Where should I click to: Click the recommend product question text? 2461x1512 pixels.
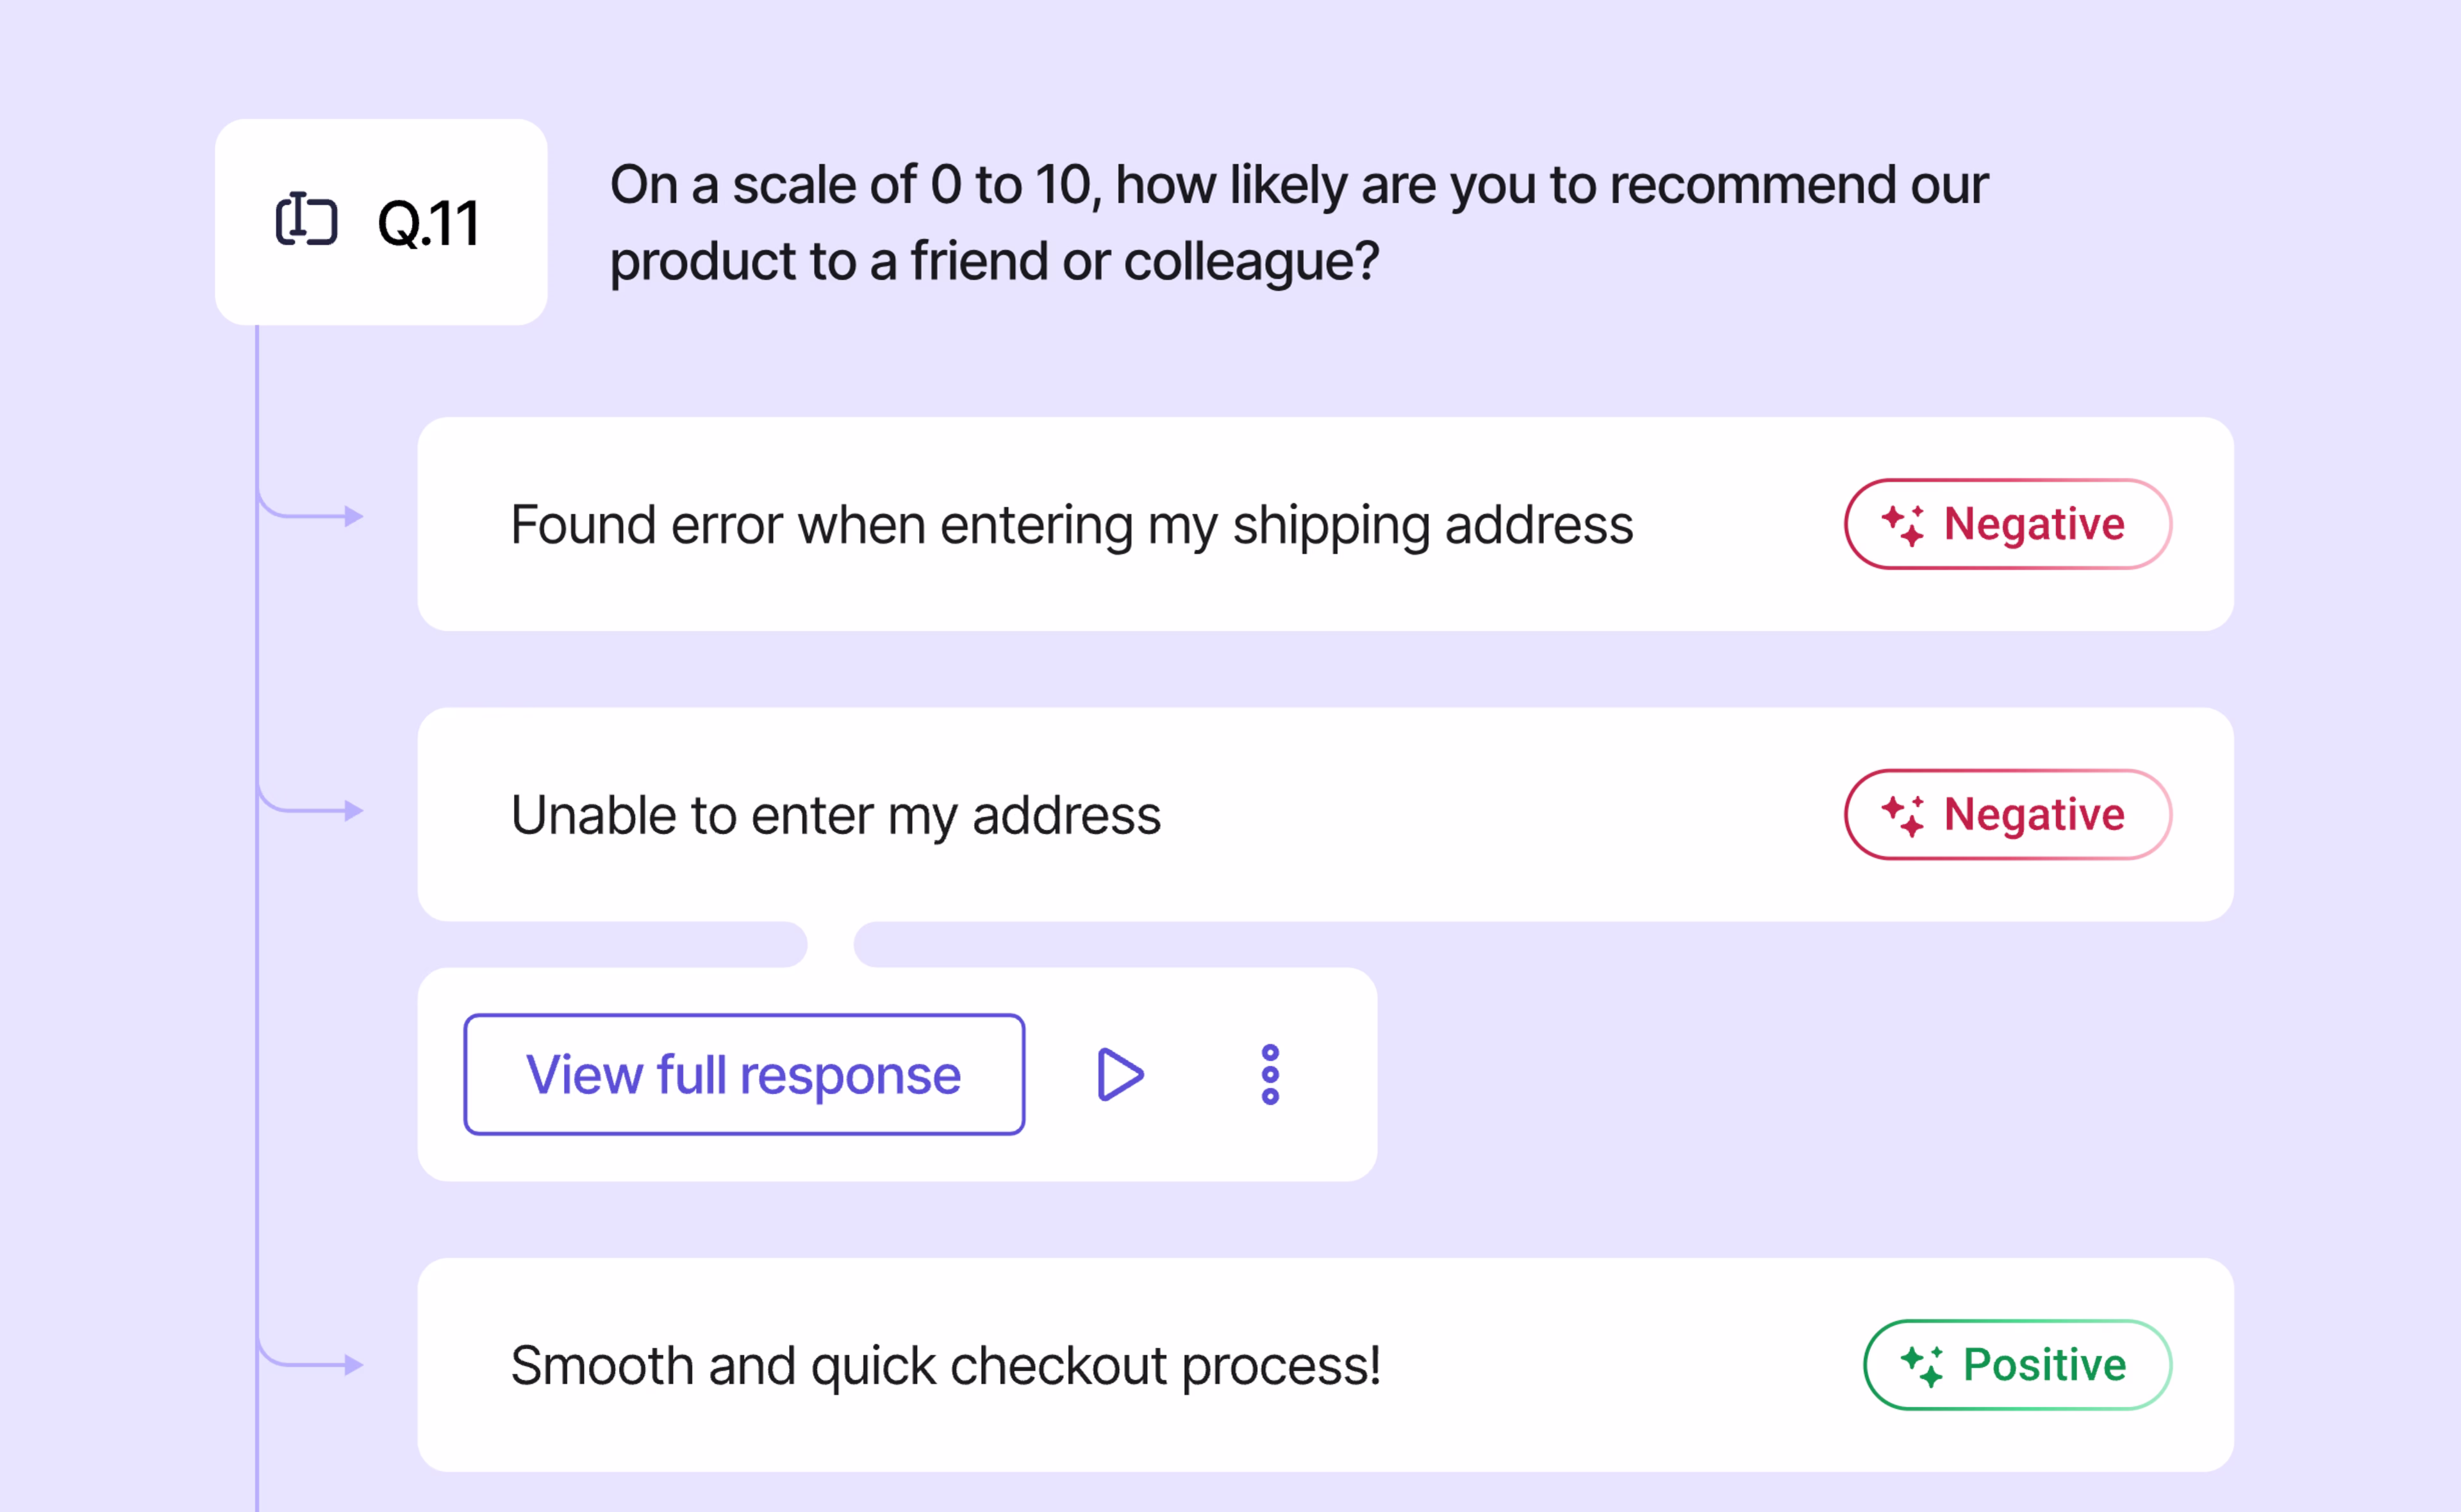1298,223
